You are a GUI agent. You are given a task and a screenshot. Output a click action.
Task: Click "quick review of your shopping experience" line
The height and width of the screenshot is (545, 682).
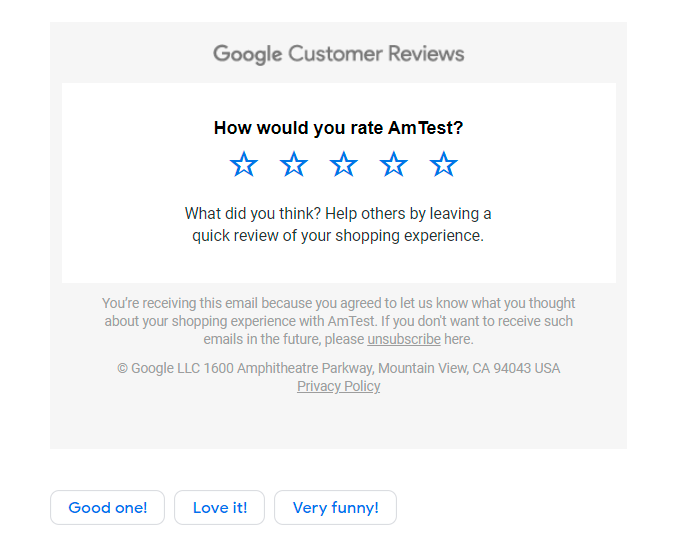click(338, 236)
